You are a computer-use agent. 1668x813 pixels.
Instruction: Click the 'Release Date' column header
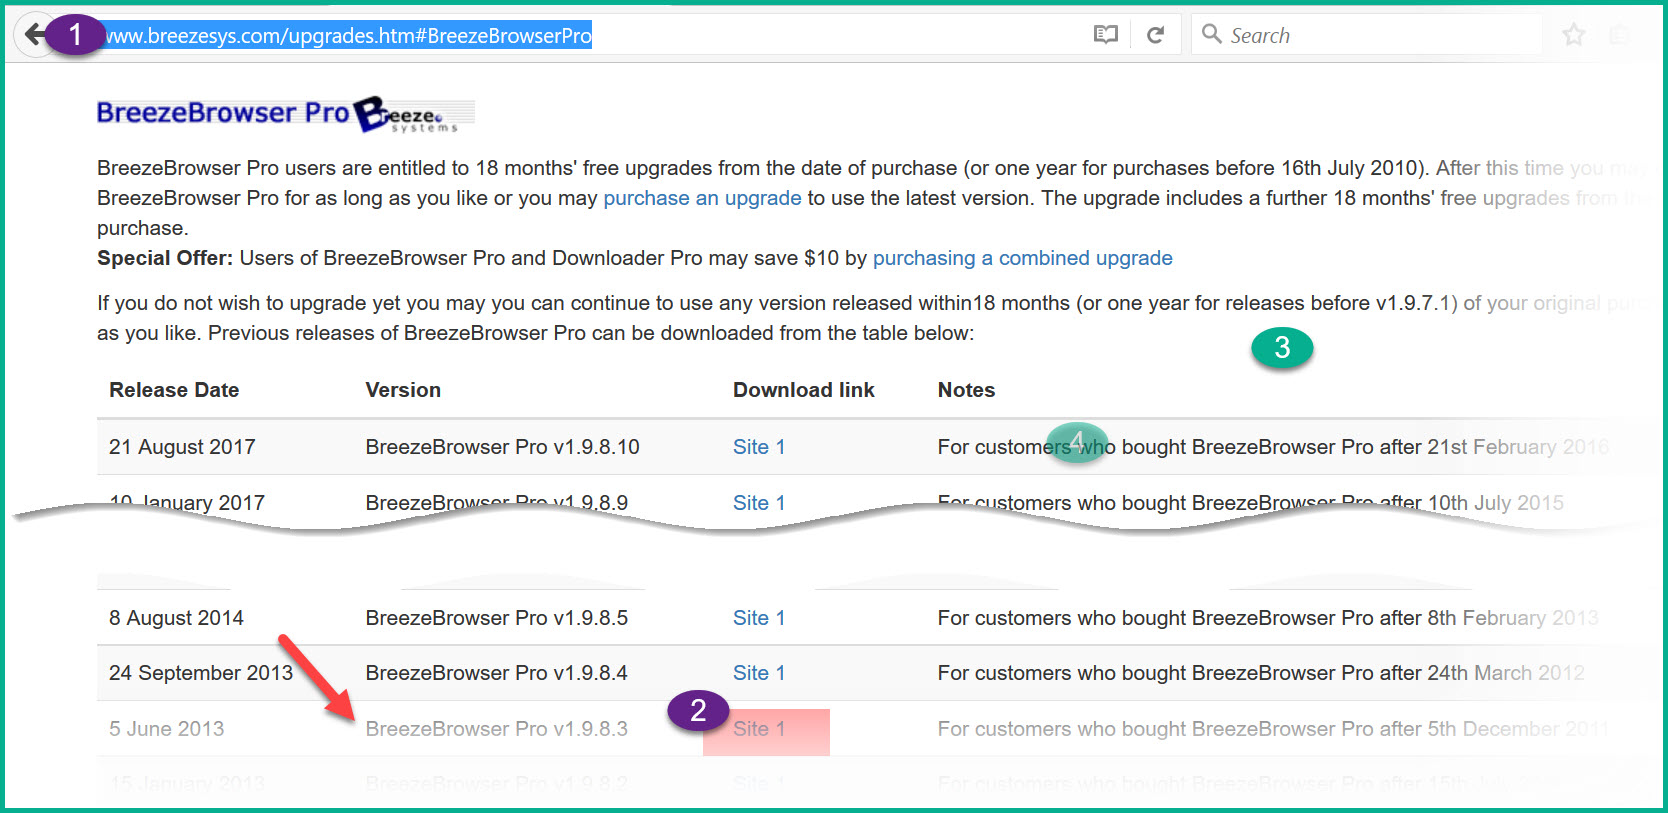tap(174, 390)
